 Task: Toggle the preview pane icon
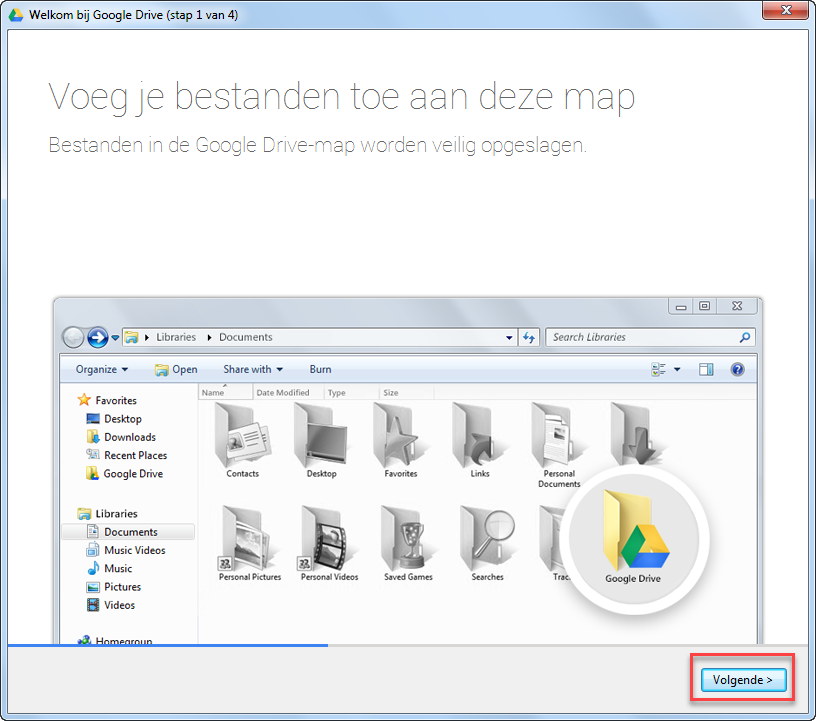coord(706,370)
